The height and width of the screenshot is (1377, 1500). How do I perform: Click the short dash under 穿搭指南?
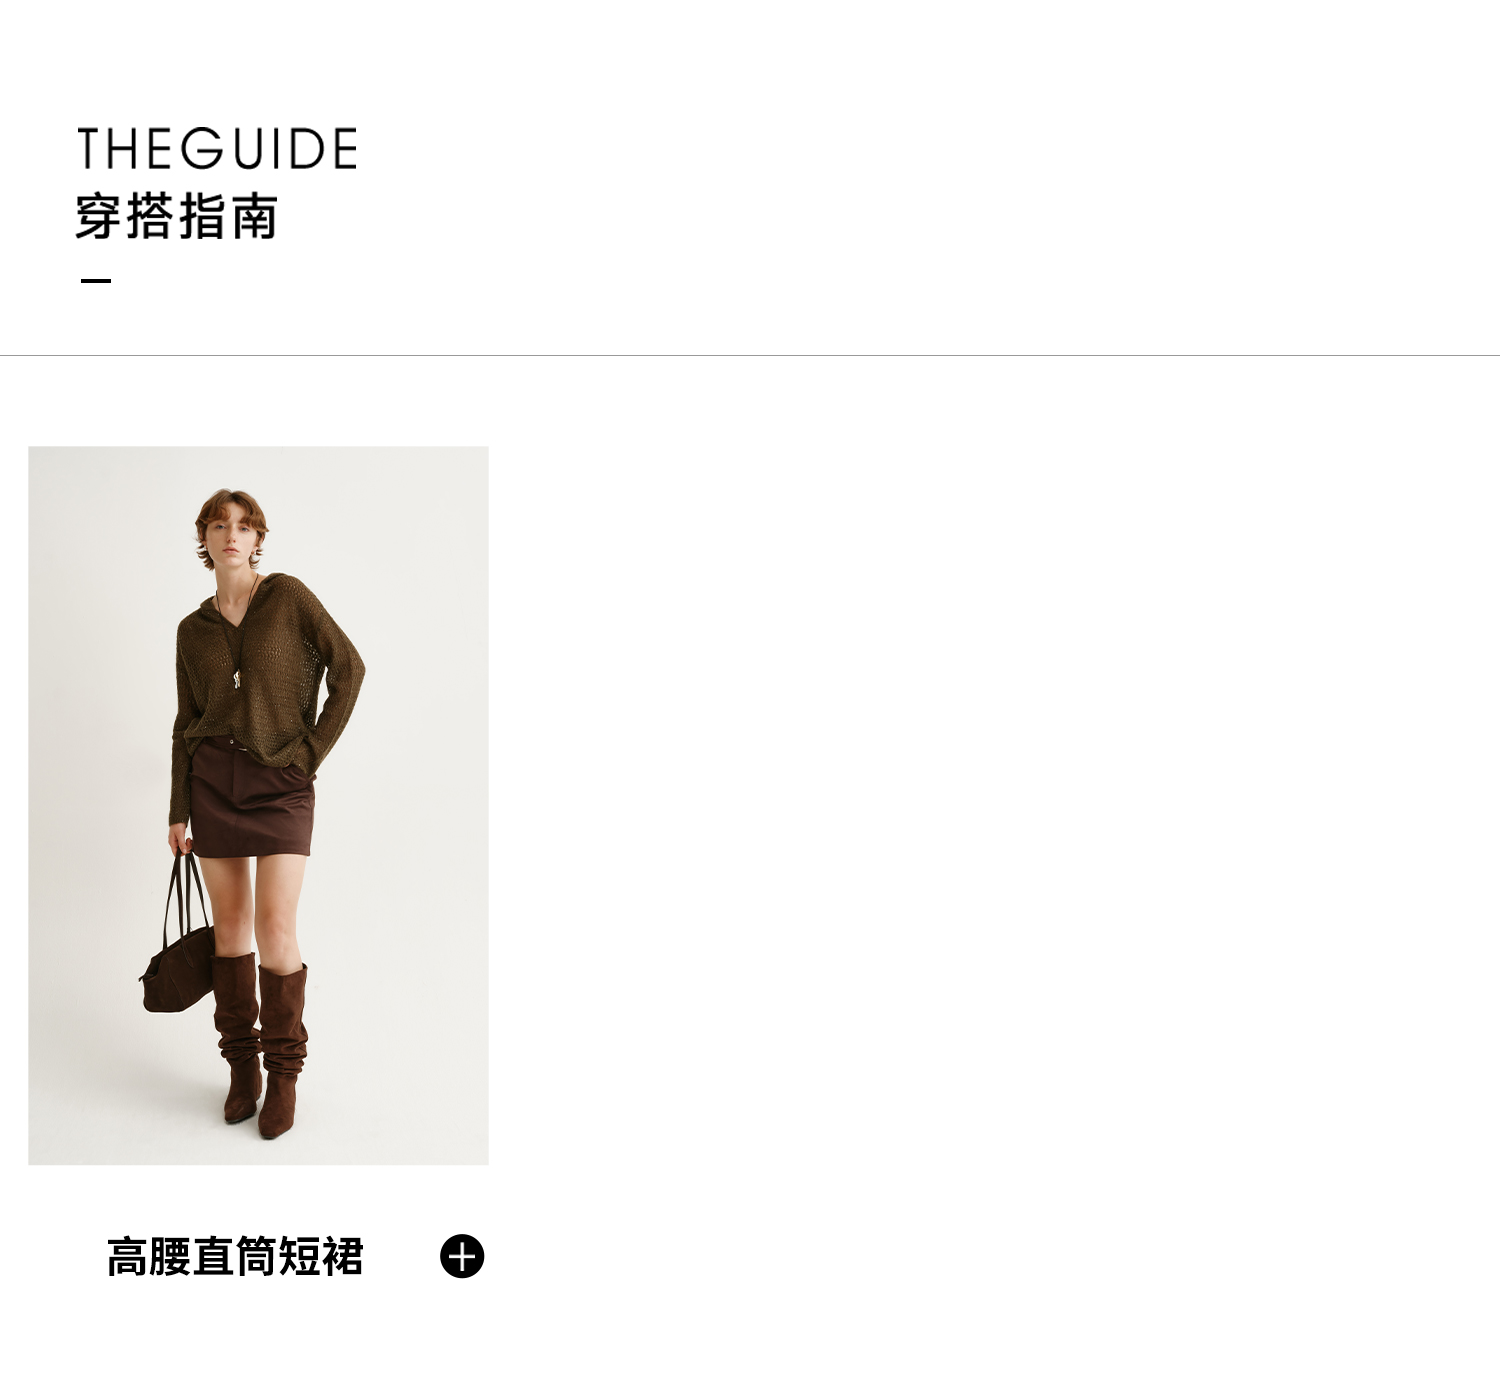pyautogui.click(x=96, y=280)
